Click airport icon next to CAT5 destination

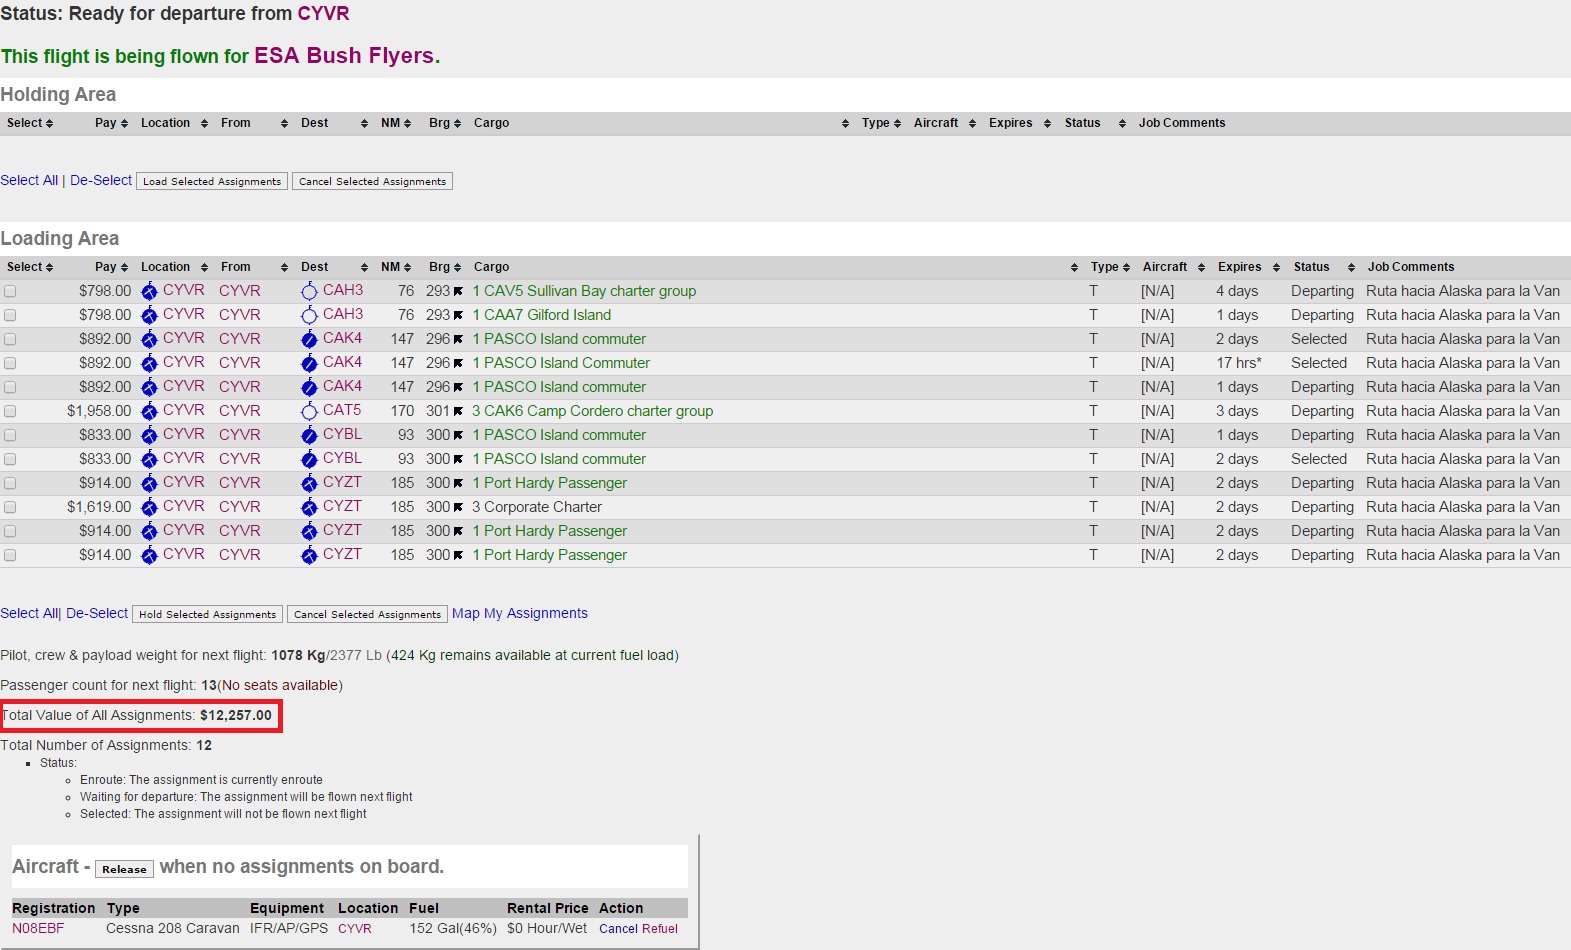pos(309,411)
